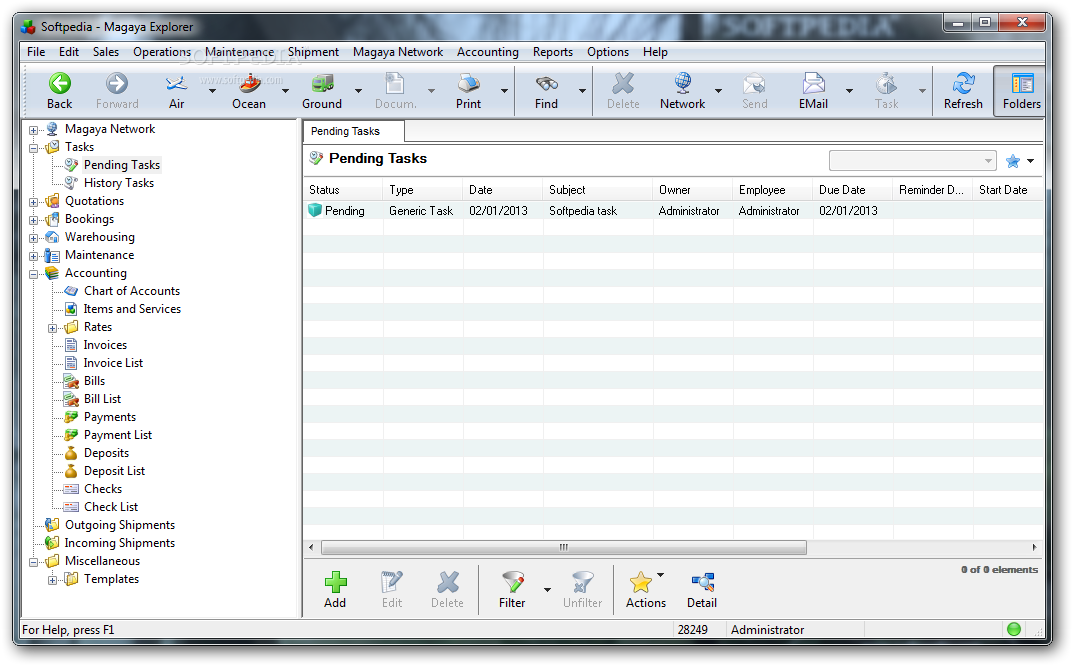This screenshot has height=666, width=1073.
Task: Click the Back toolbar icon
Action: [x=60, y=84]
